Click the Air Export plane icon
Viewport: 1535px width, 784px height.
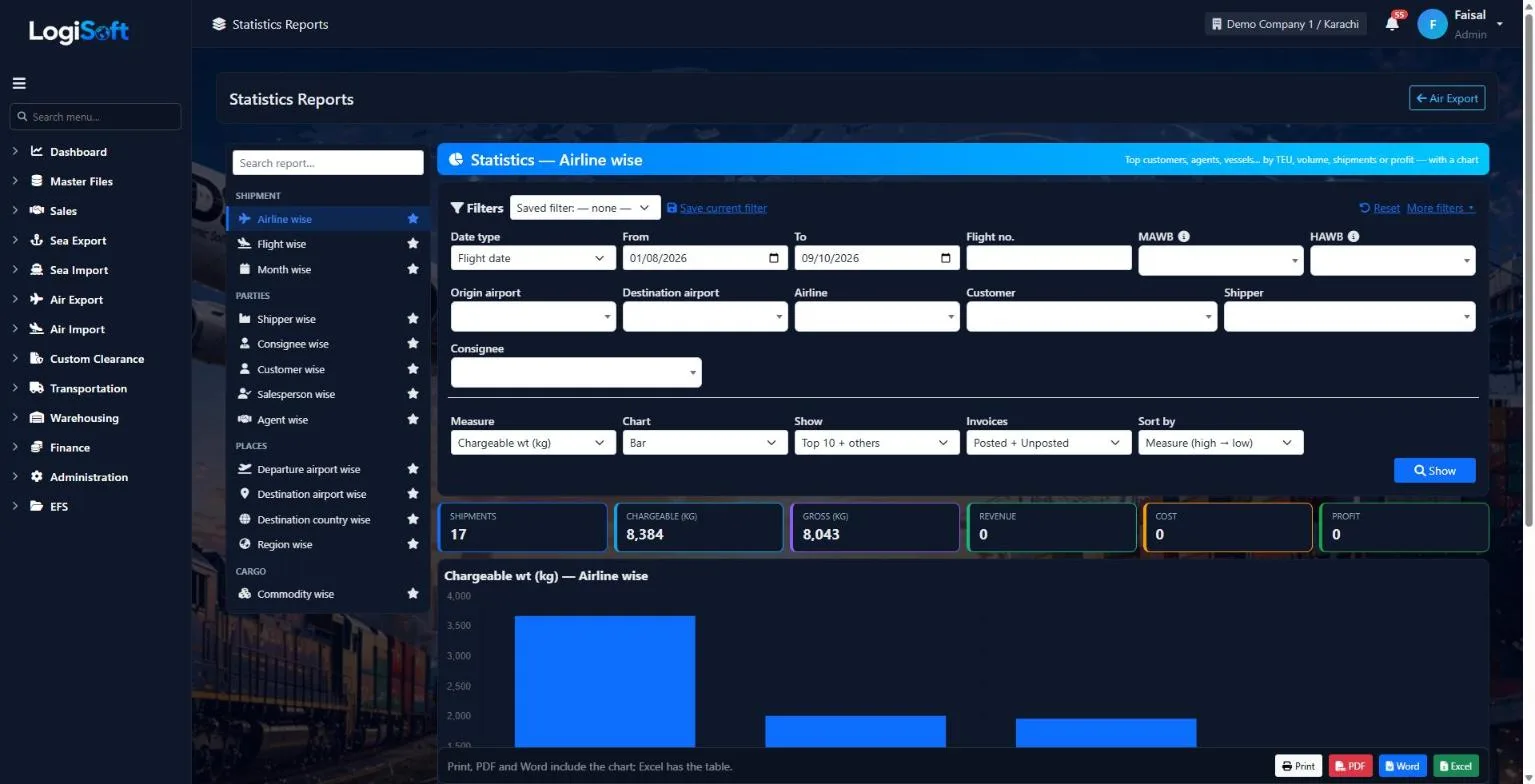coord(37,300)
